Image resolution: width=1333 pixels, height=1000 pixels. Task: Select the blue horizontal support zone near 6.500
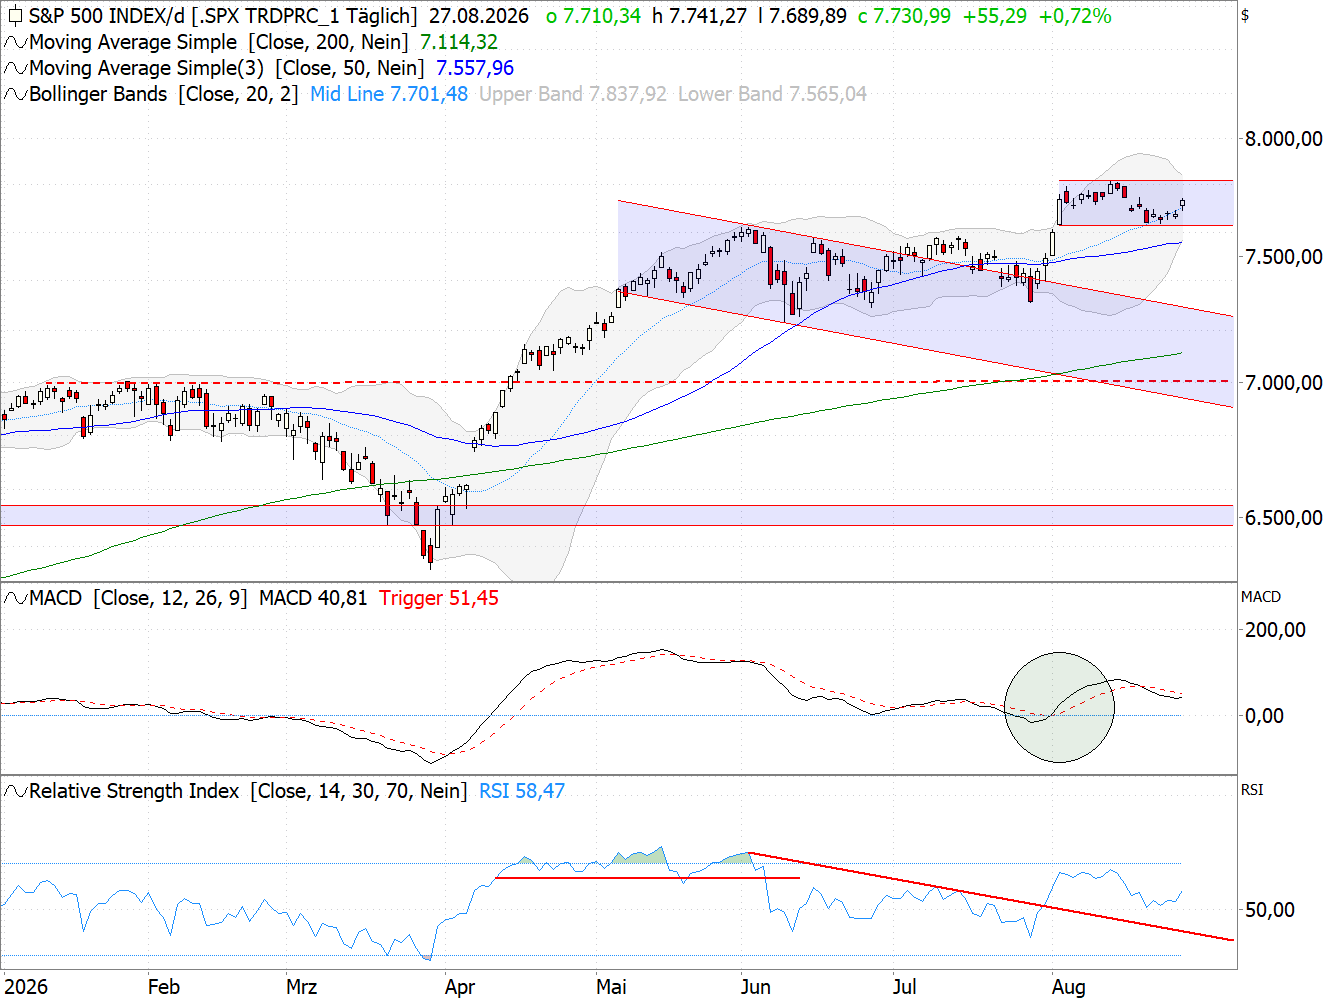point(617,515)
